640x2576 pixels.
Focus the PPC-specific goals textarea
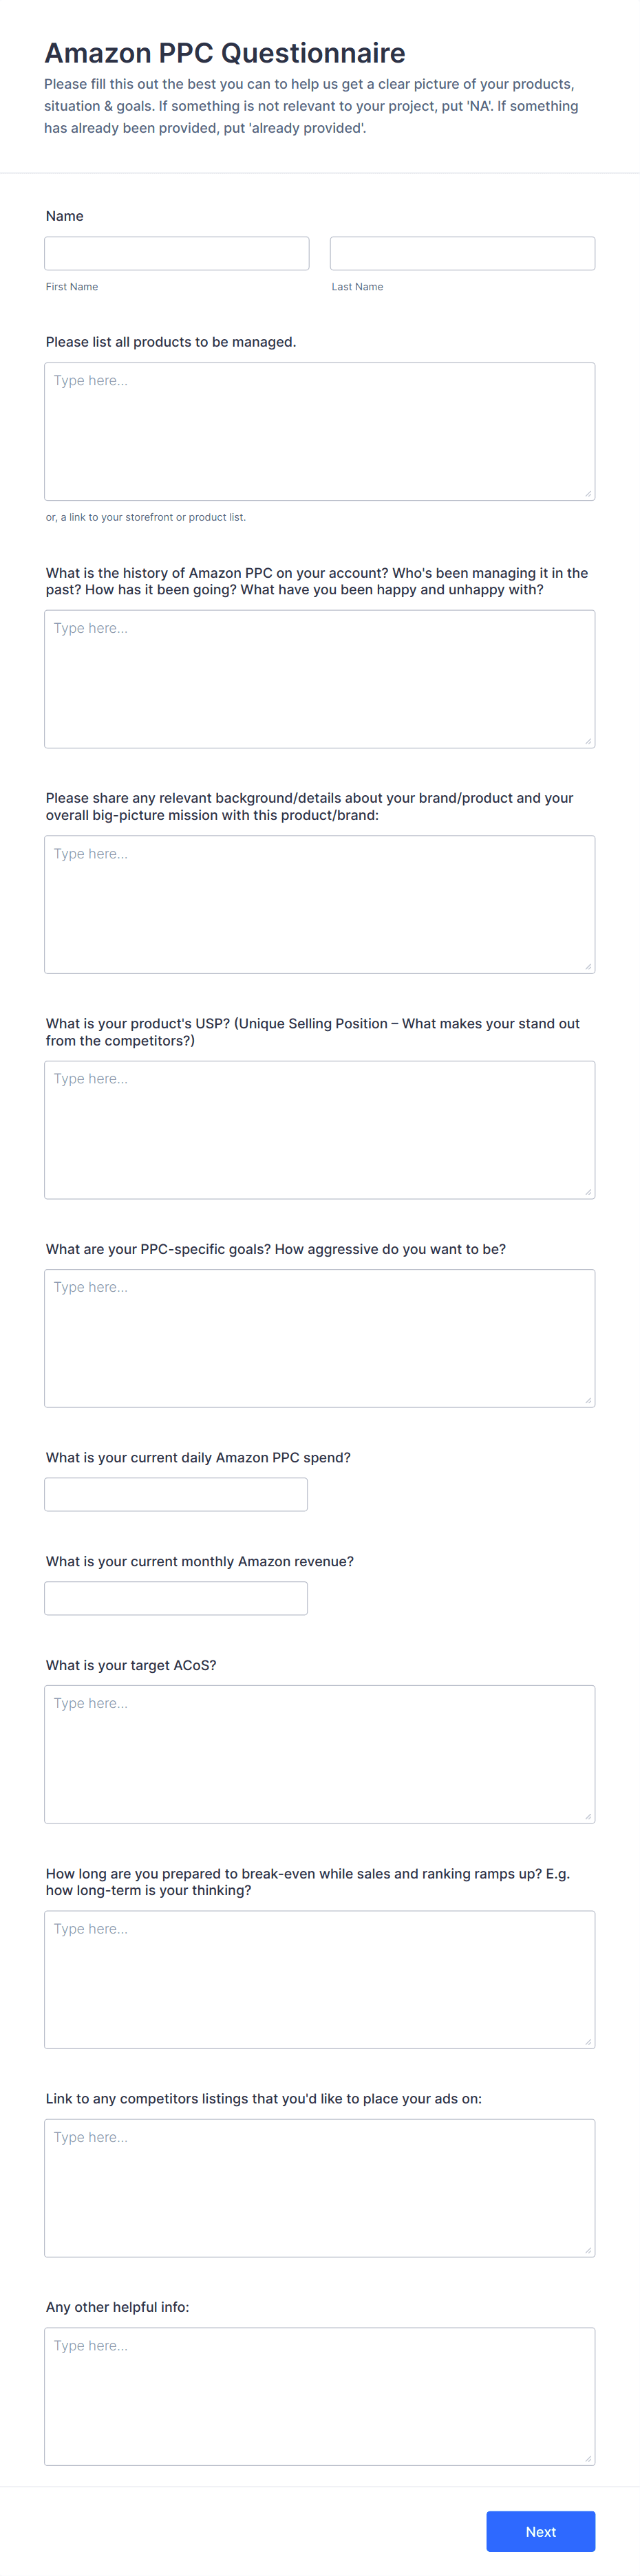(319, 1337)
